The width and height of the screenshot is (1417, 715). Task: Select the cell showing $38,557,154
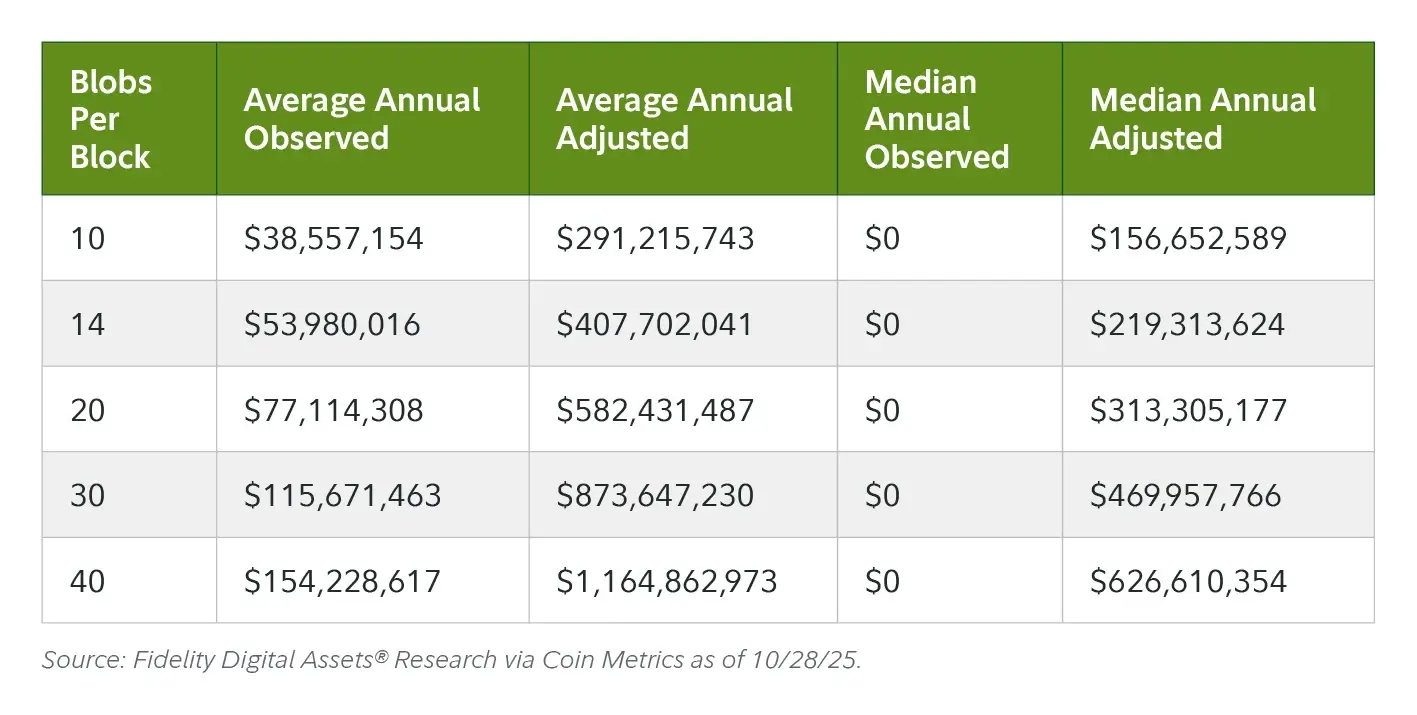(333, 239)
